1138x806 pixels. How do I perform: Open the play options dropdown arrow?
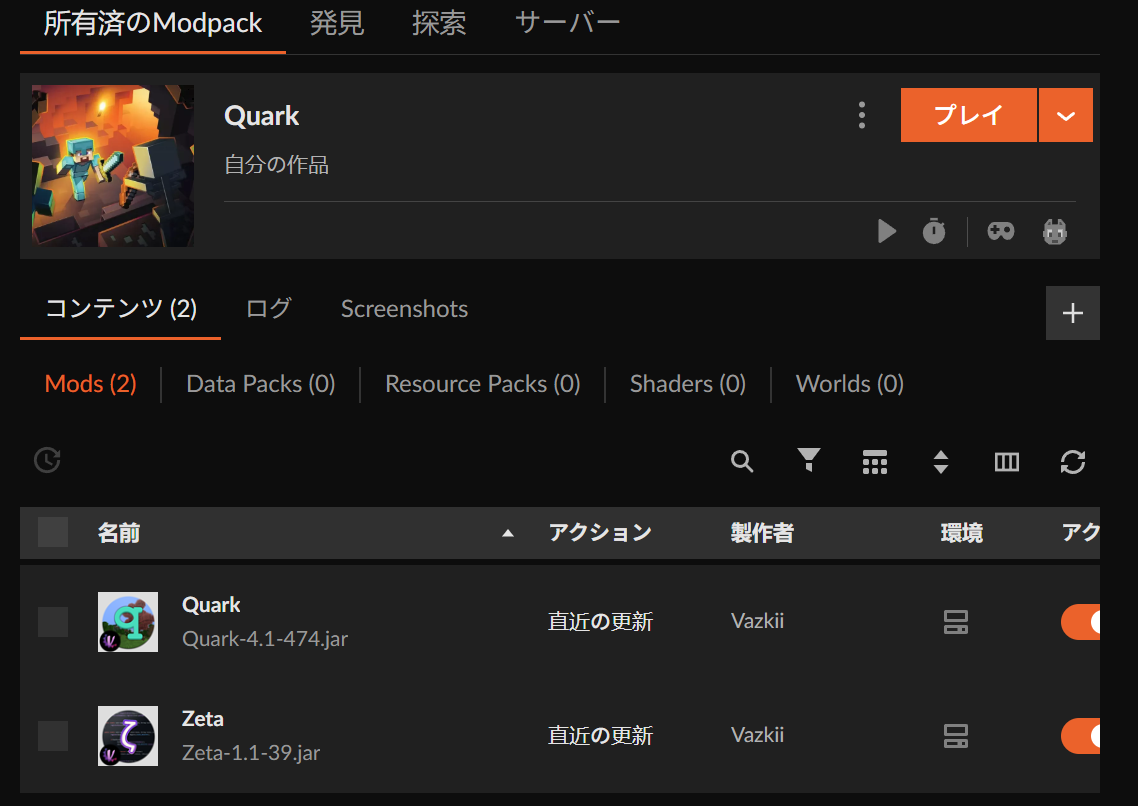click(x=1066, y=115)
